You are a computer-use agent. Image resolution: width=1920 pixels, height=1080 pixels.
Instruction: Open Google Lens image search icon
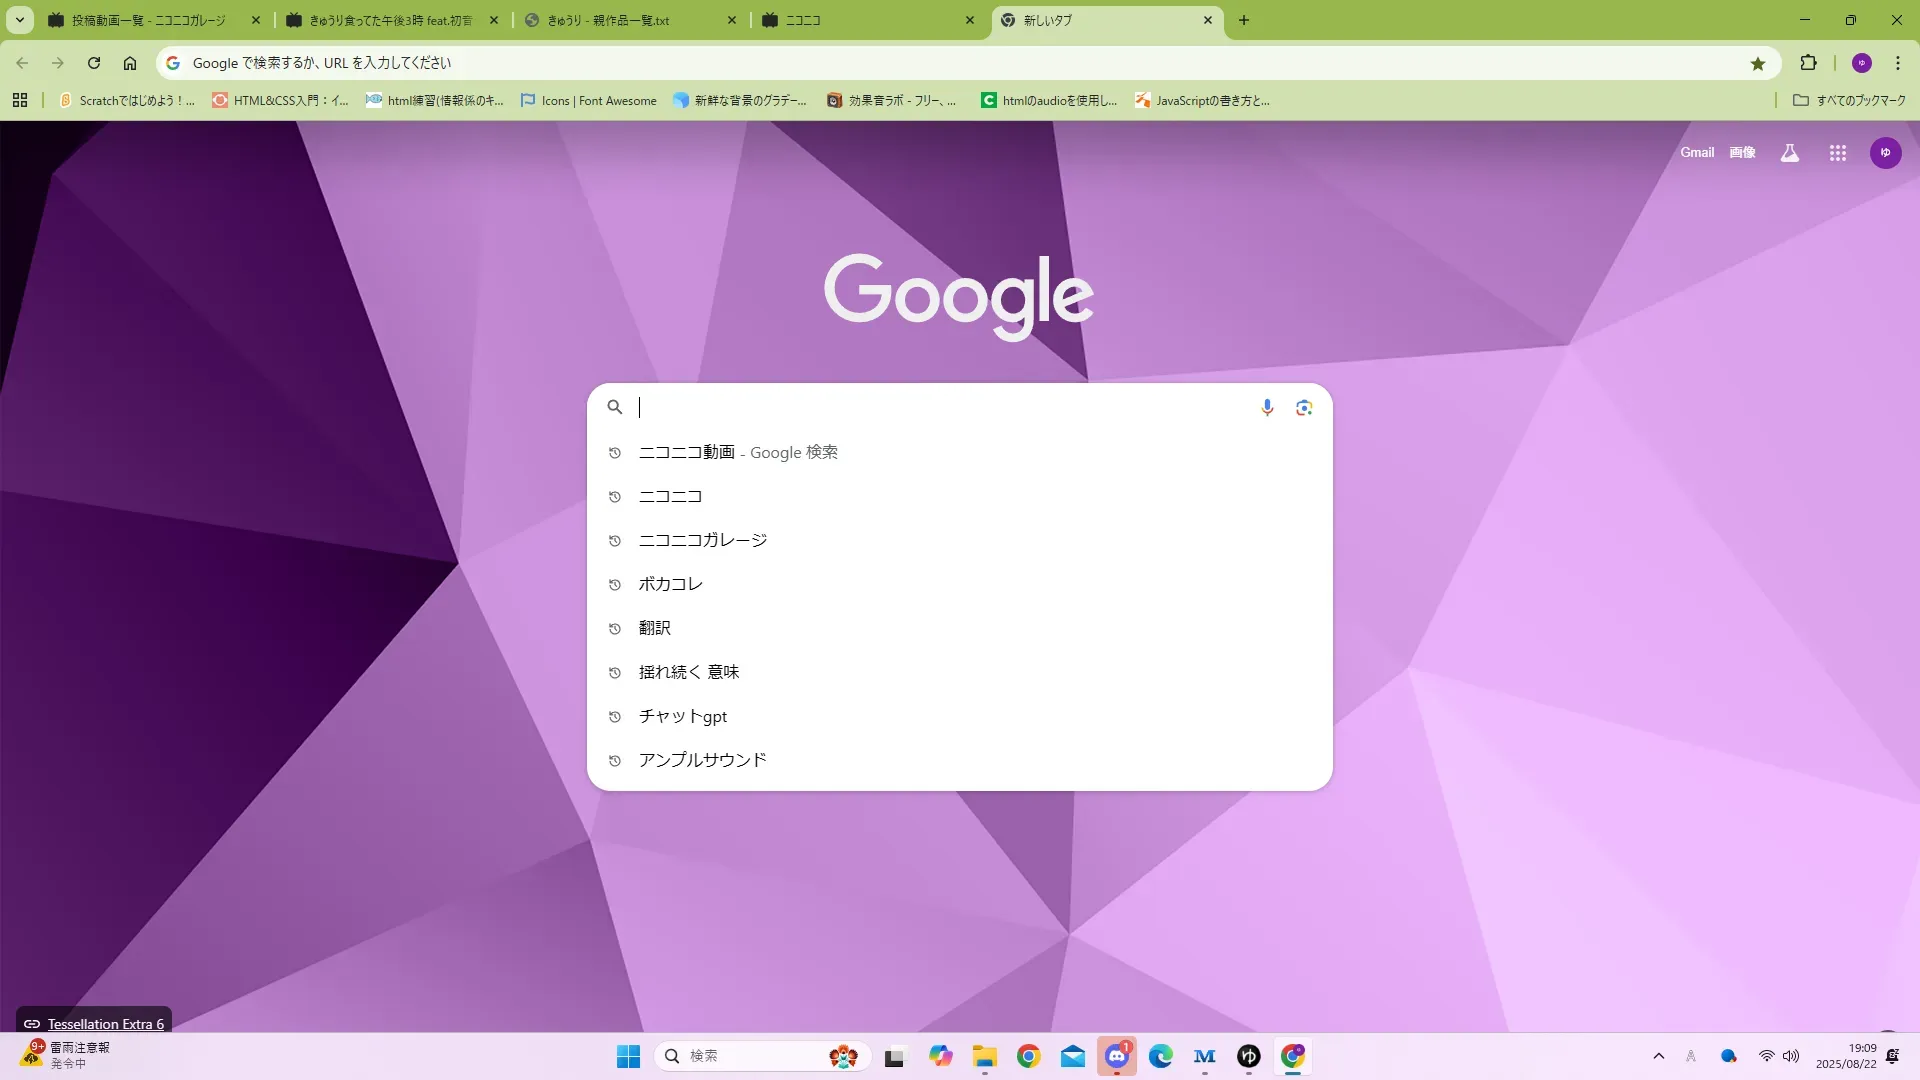tap(1304, 407)
